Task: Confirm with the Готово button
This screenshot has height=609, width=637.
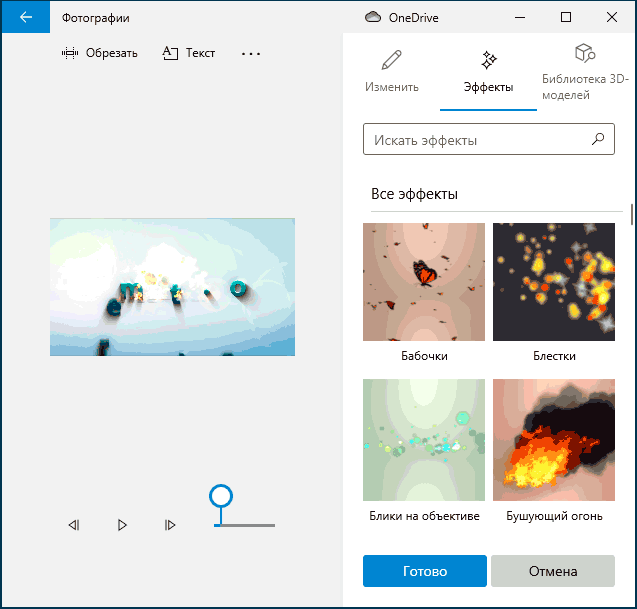Action: tap(425, 571)
